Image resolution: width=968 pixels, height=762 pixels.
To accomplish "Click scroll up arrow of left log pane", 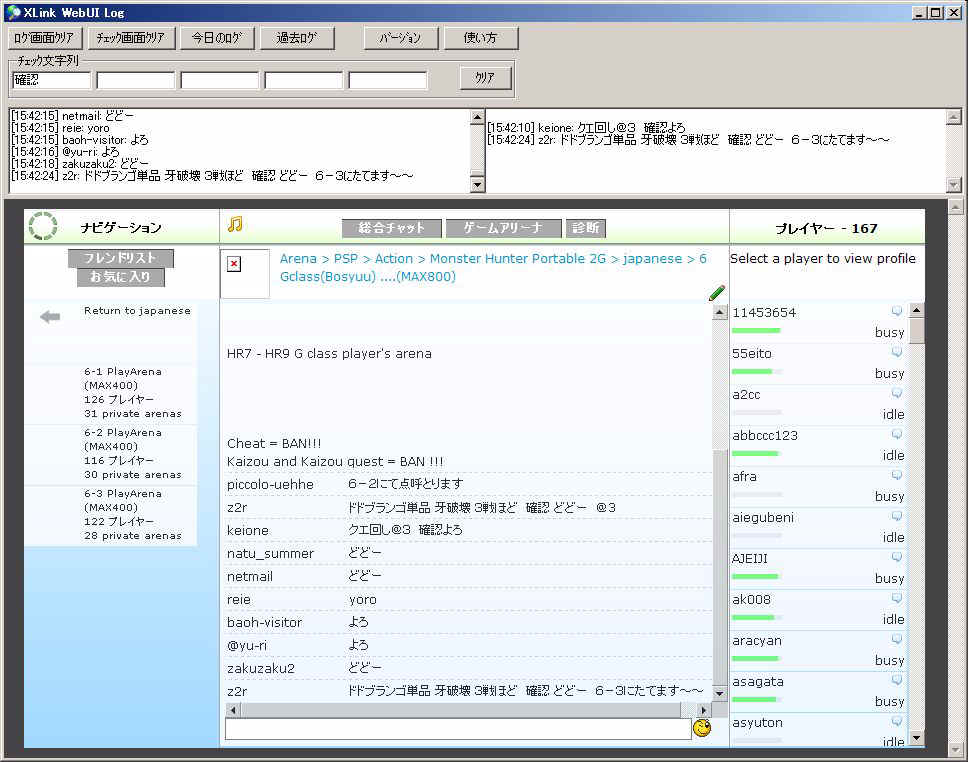I will pos(477,117).
